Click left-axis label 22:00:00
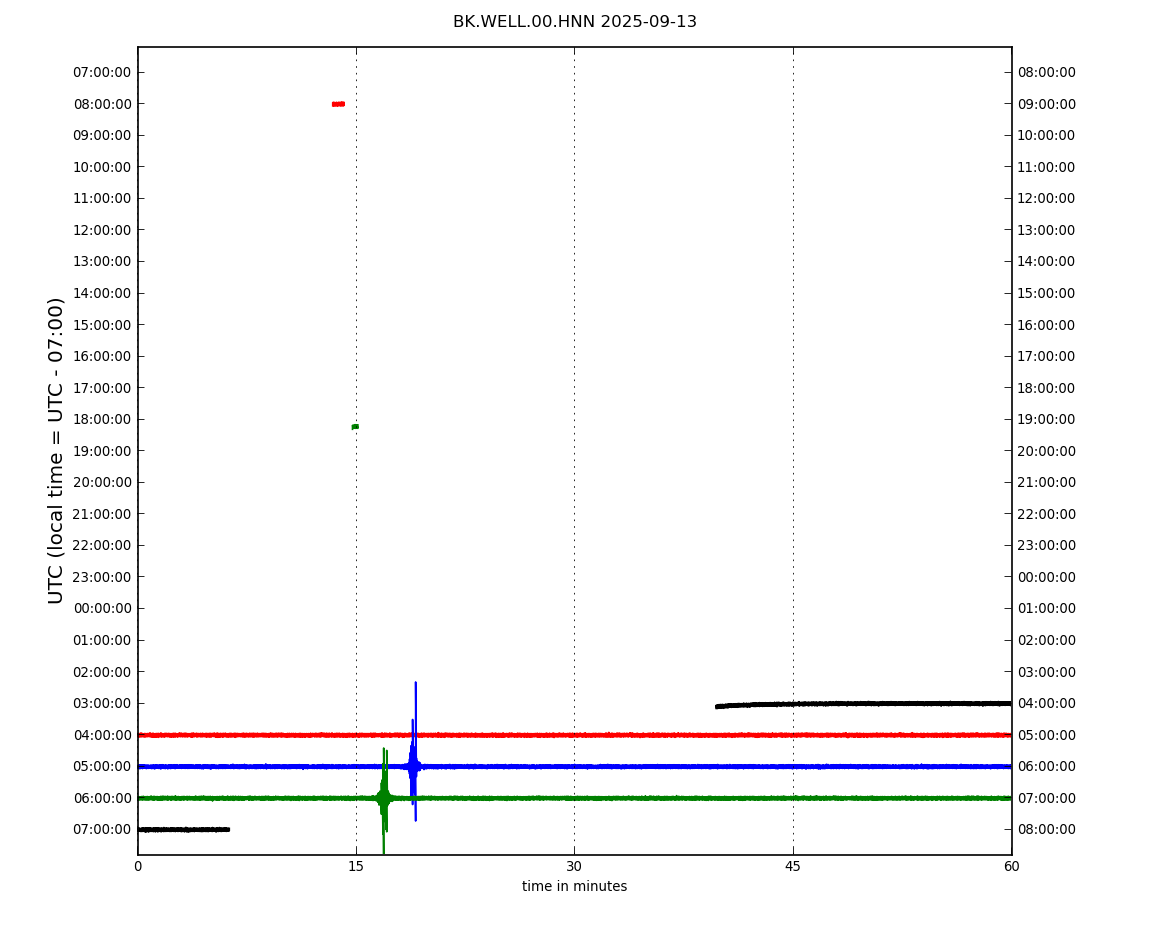1150x950 pixels. coord(103,546)
